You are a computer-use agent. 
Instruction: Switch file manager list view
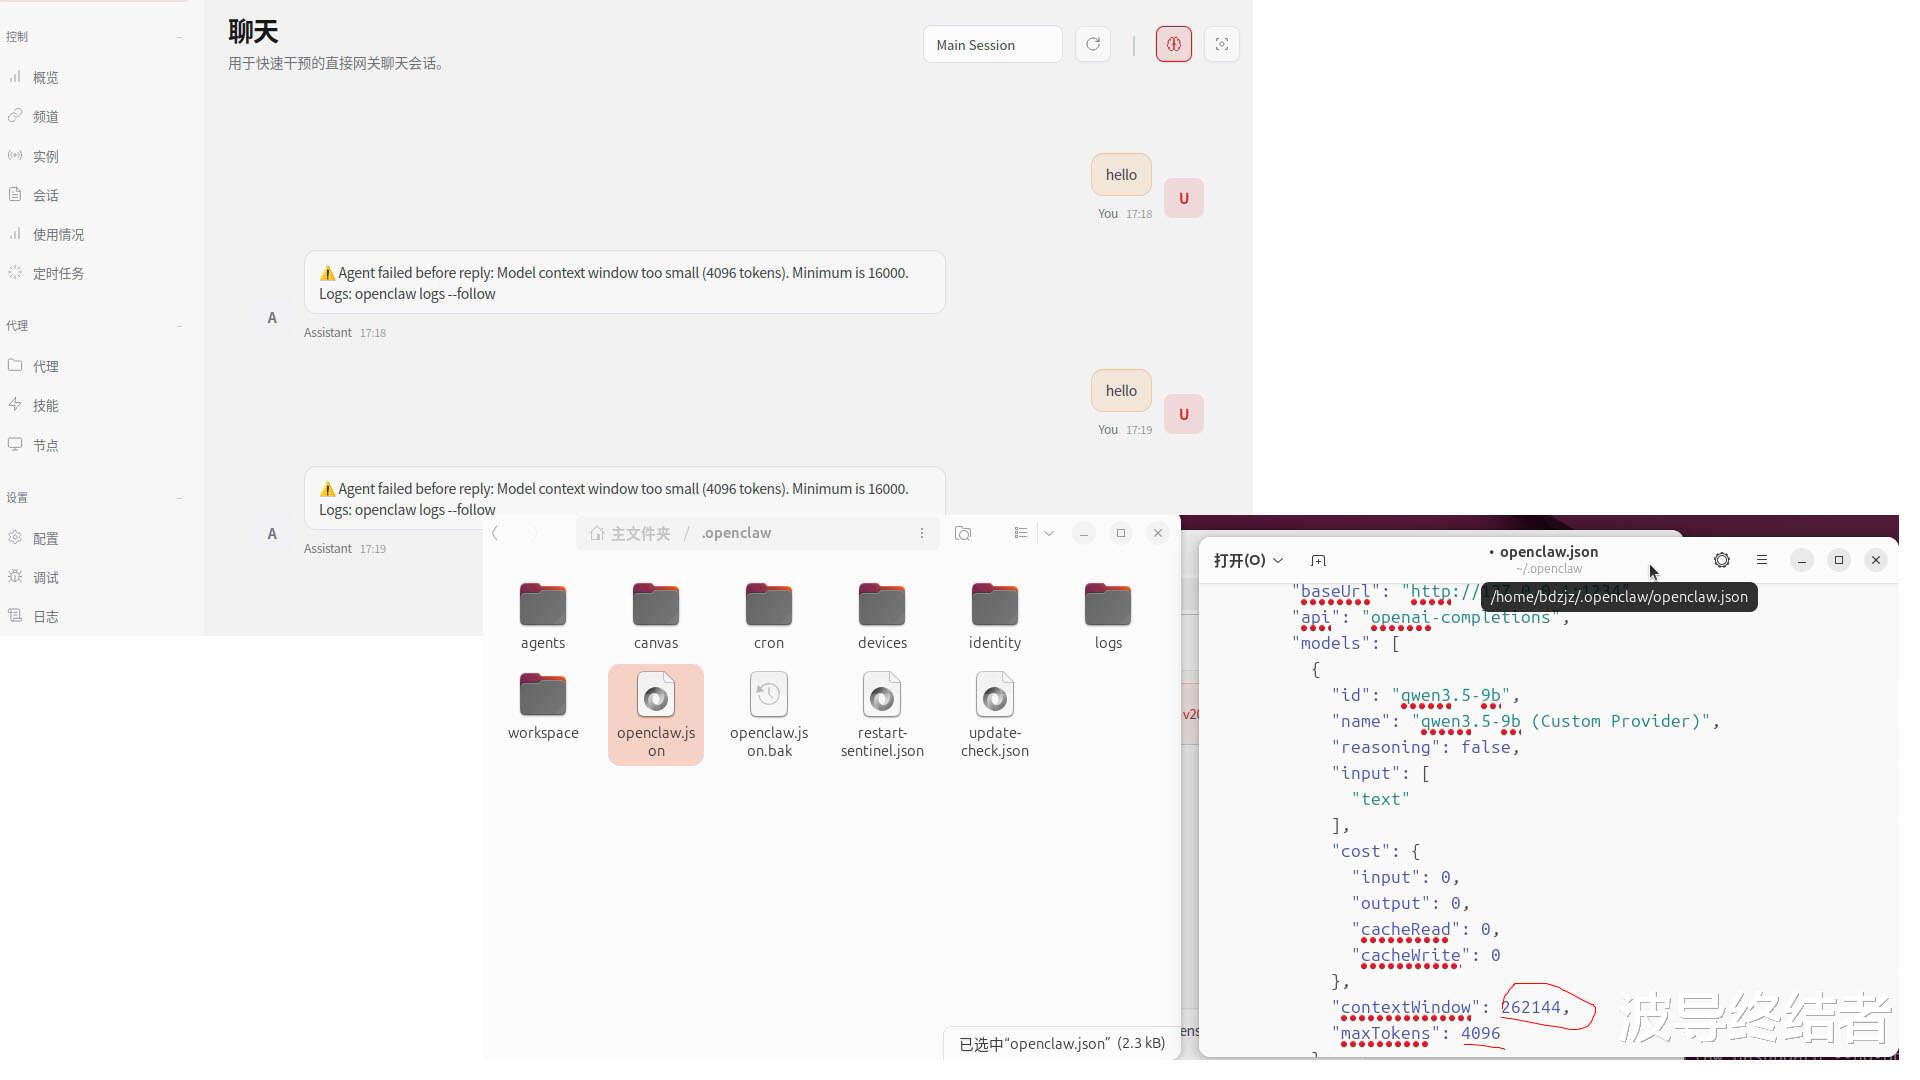(1020, 533)
